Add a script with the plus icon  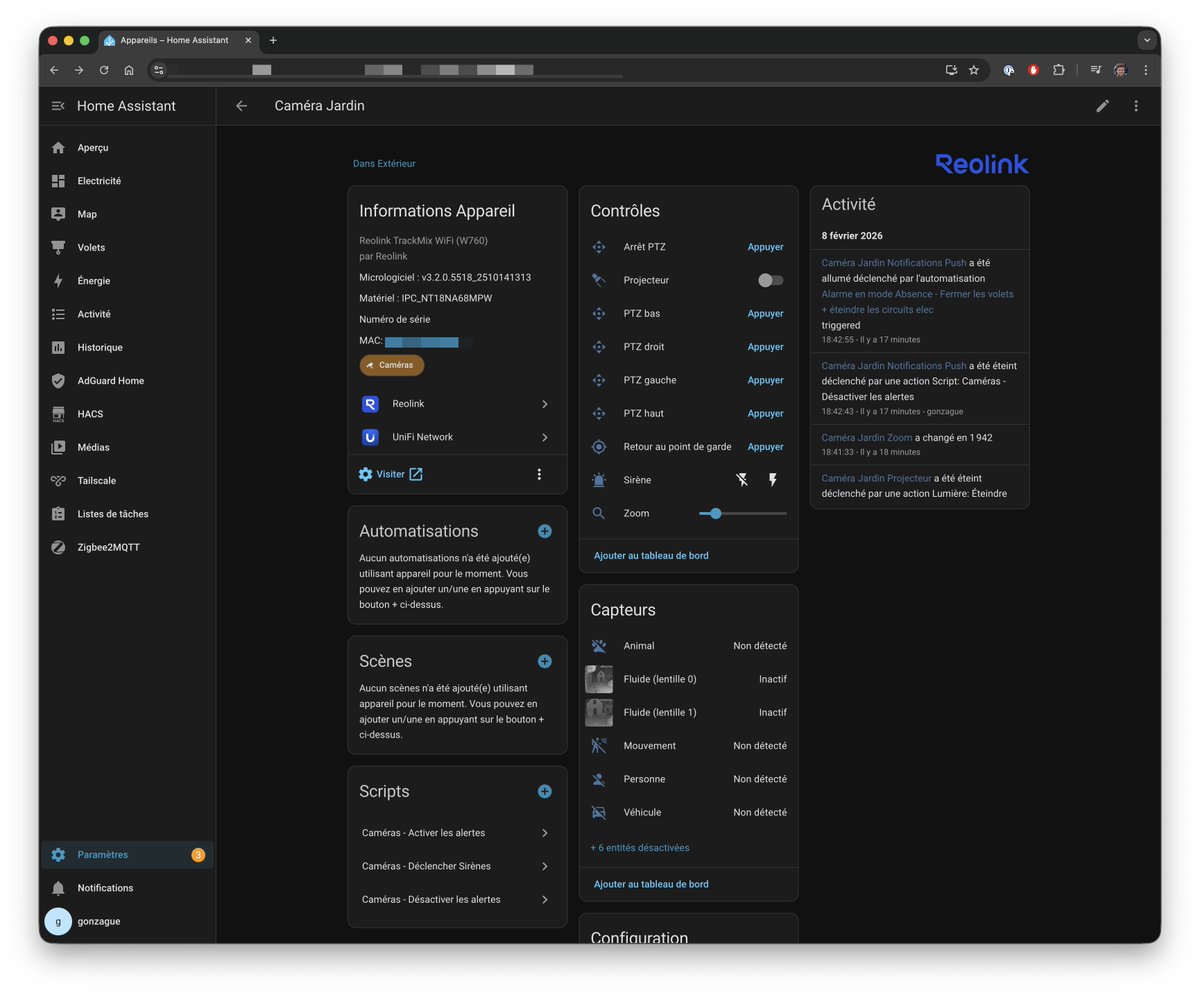coord(544,791)
